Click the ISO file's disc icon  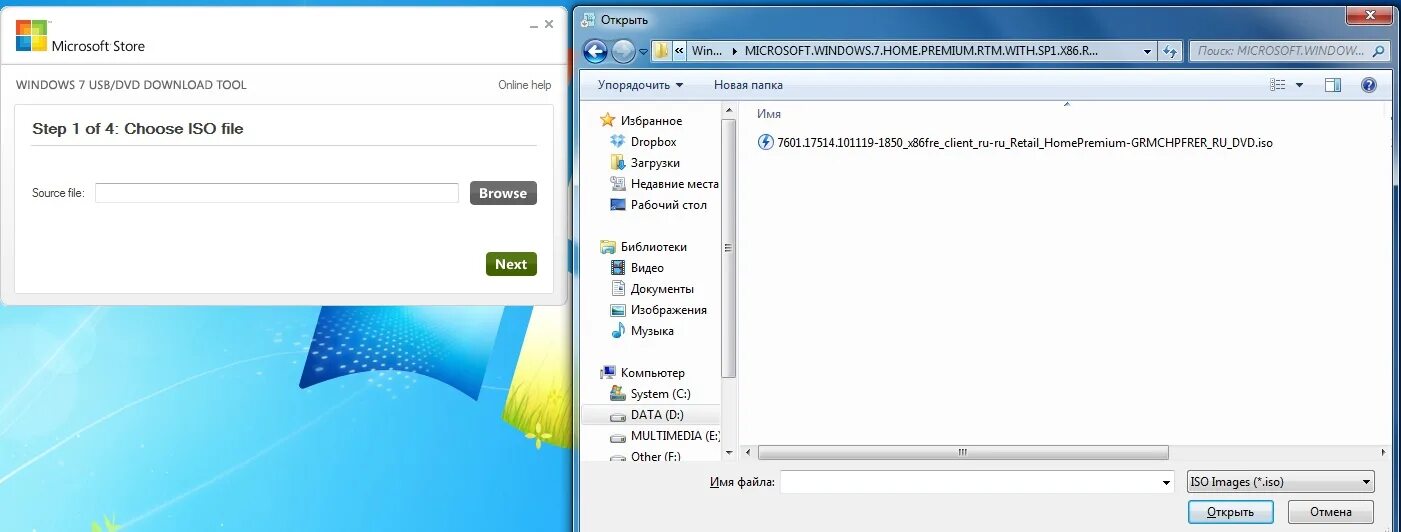pos(766,143)
